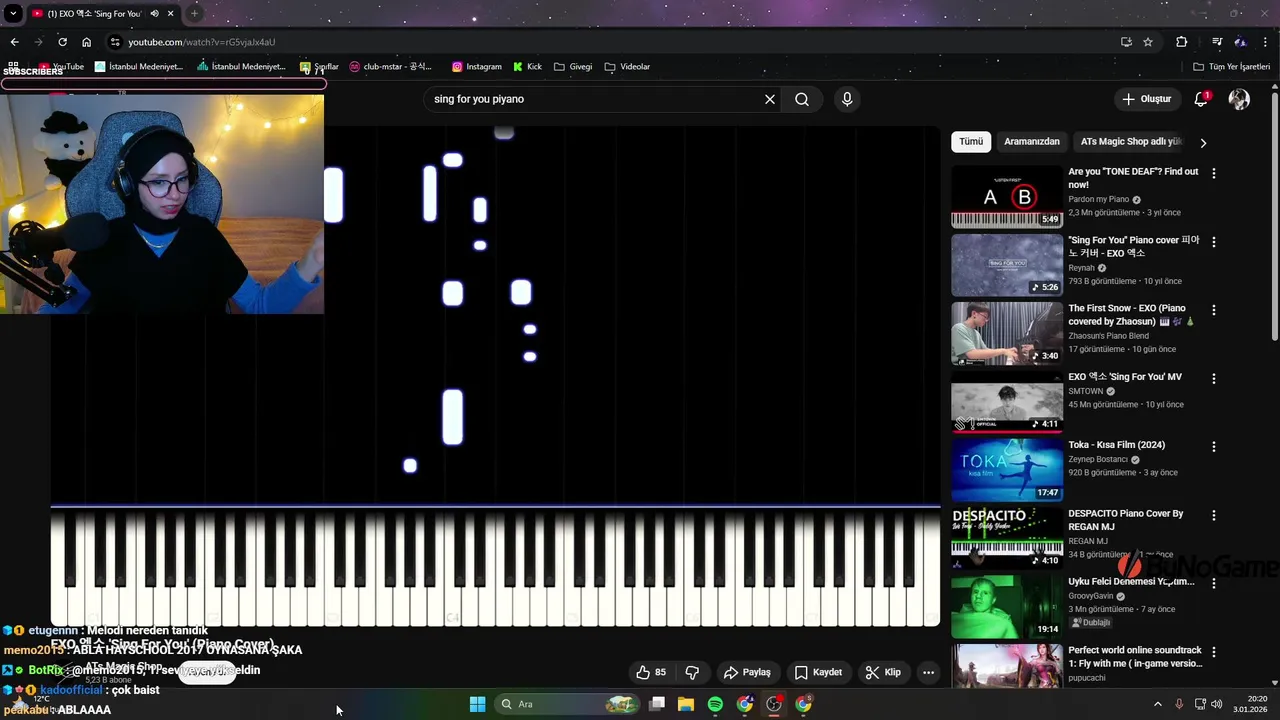The height and width of the screenshot is (720, 1280).
Task: Open "Uyku Felci Denemesi" video title
Action: [1131, 582]
